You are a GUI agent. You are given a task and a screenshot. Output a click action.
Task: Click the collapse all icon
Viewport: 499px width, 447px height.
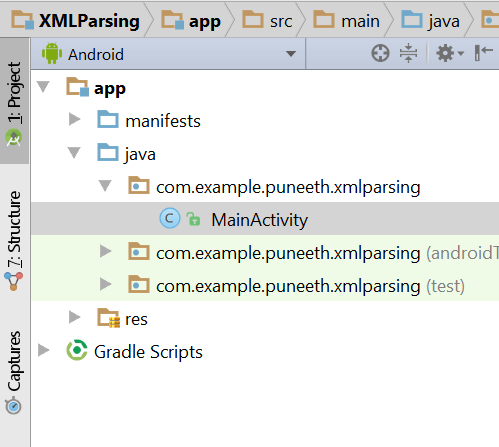tap(408, 53)
